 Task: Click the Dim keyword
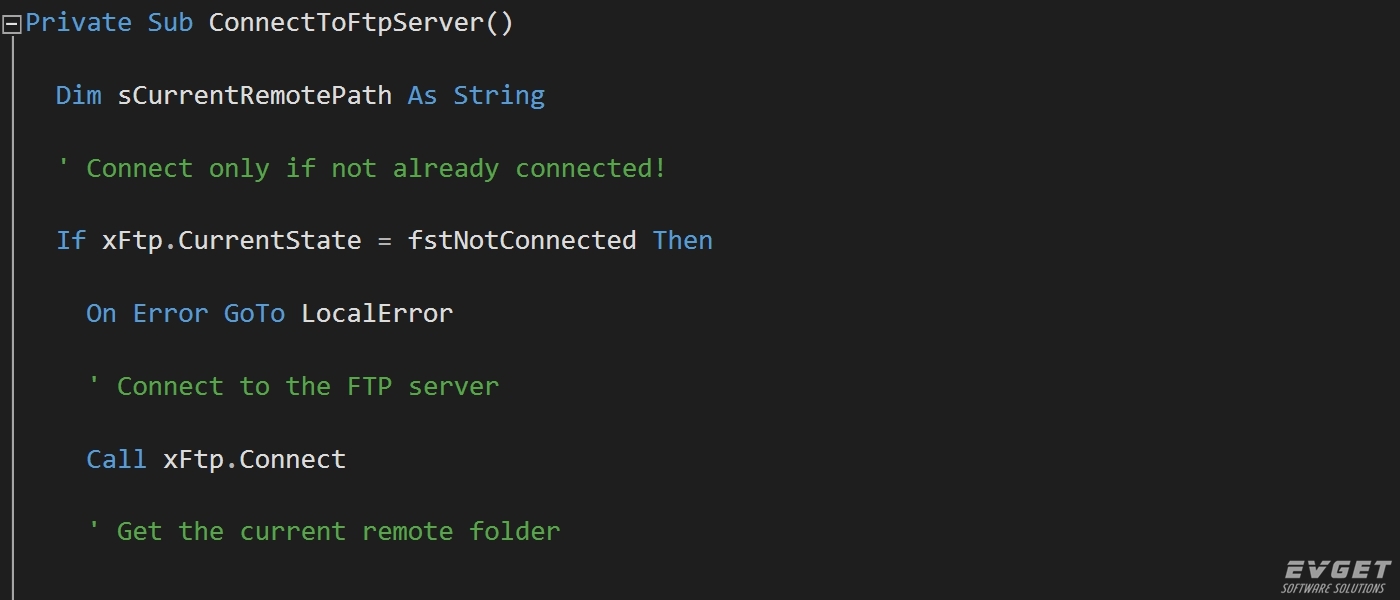pos(78,96)
